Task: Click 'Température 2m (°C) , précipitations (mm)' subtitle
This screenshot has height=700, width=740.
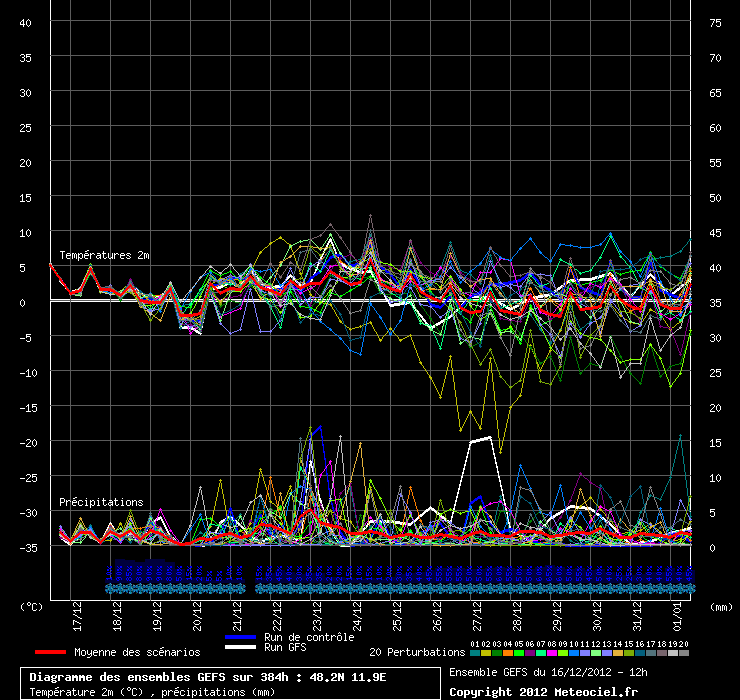Action: point(152,692)
